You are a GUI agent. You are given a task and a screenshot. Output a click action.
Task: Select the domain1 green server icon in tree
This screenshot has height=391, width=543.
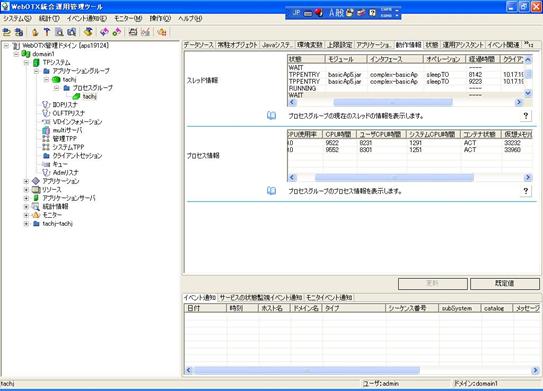click(26, 54)
